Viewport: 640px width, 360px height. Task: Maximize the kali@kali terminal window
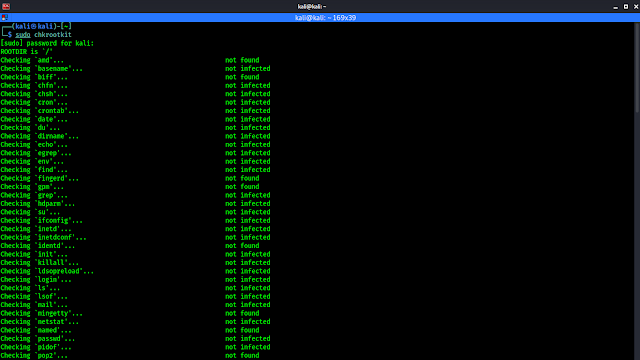[626, 7]
